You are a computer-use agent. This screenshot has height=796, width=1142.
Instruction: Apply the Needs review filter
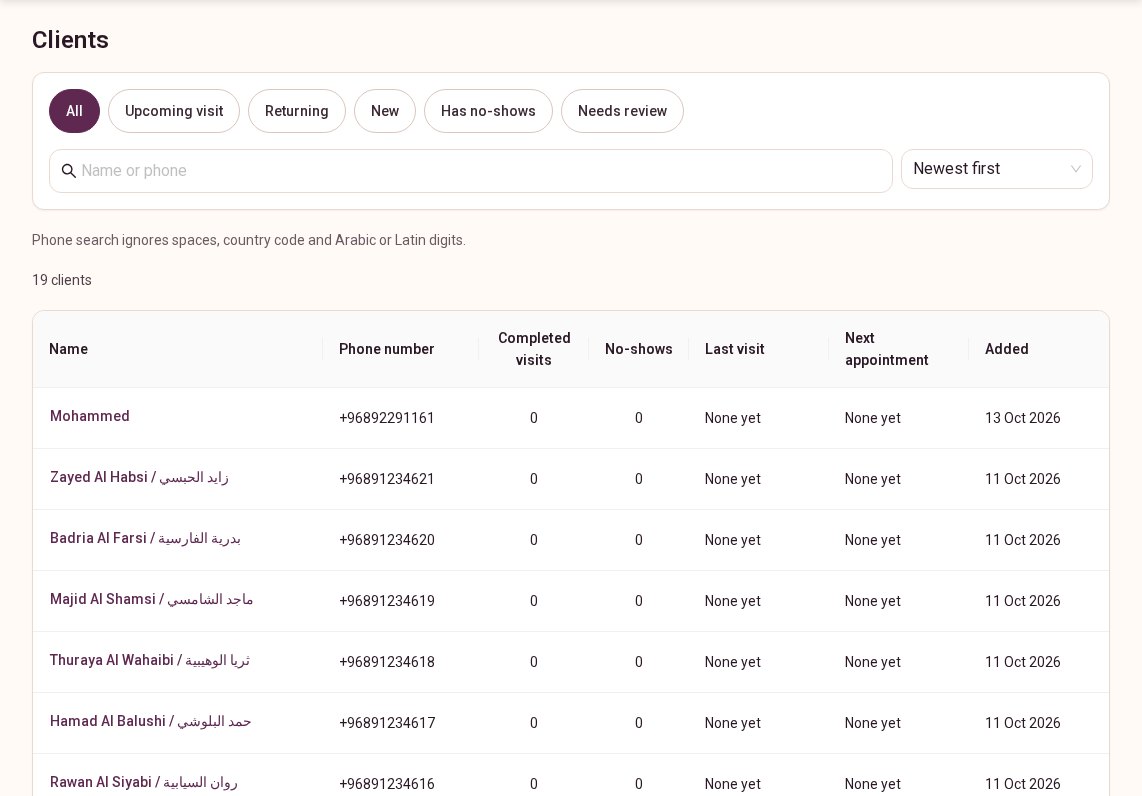pos(622,111)
